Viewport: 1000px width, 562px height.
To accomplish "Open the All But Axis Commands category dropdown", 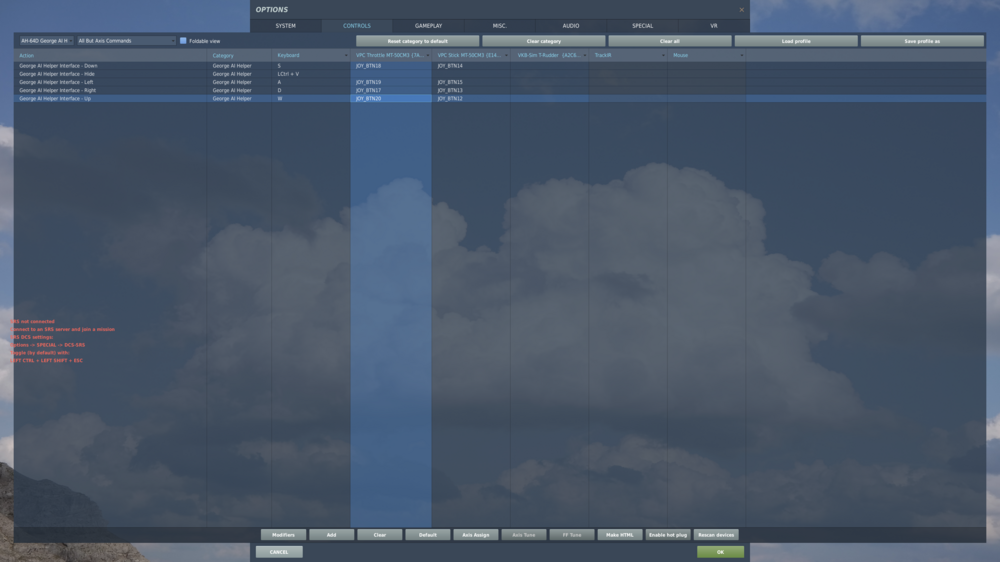I will pyautogui.click(x=126, y=41).
